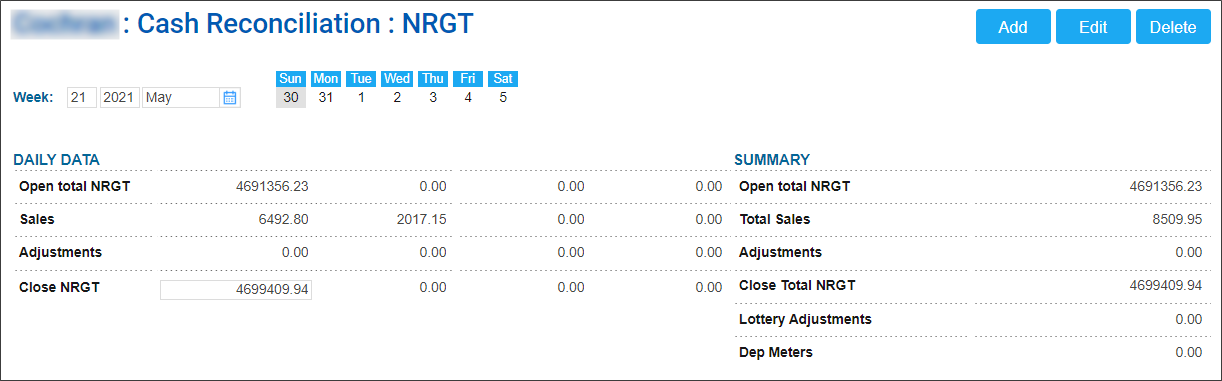The image size is (1222, 381).
Task: Click the Lottery Adjustments value 0.00
Action: point(1189,319)
